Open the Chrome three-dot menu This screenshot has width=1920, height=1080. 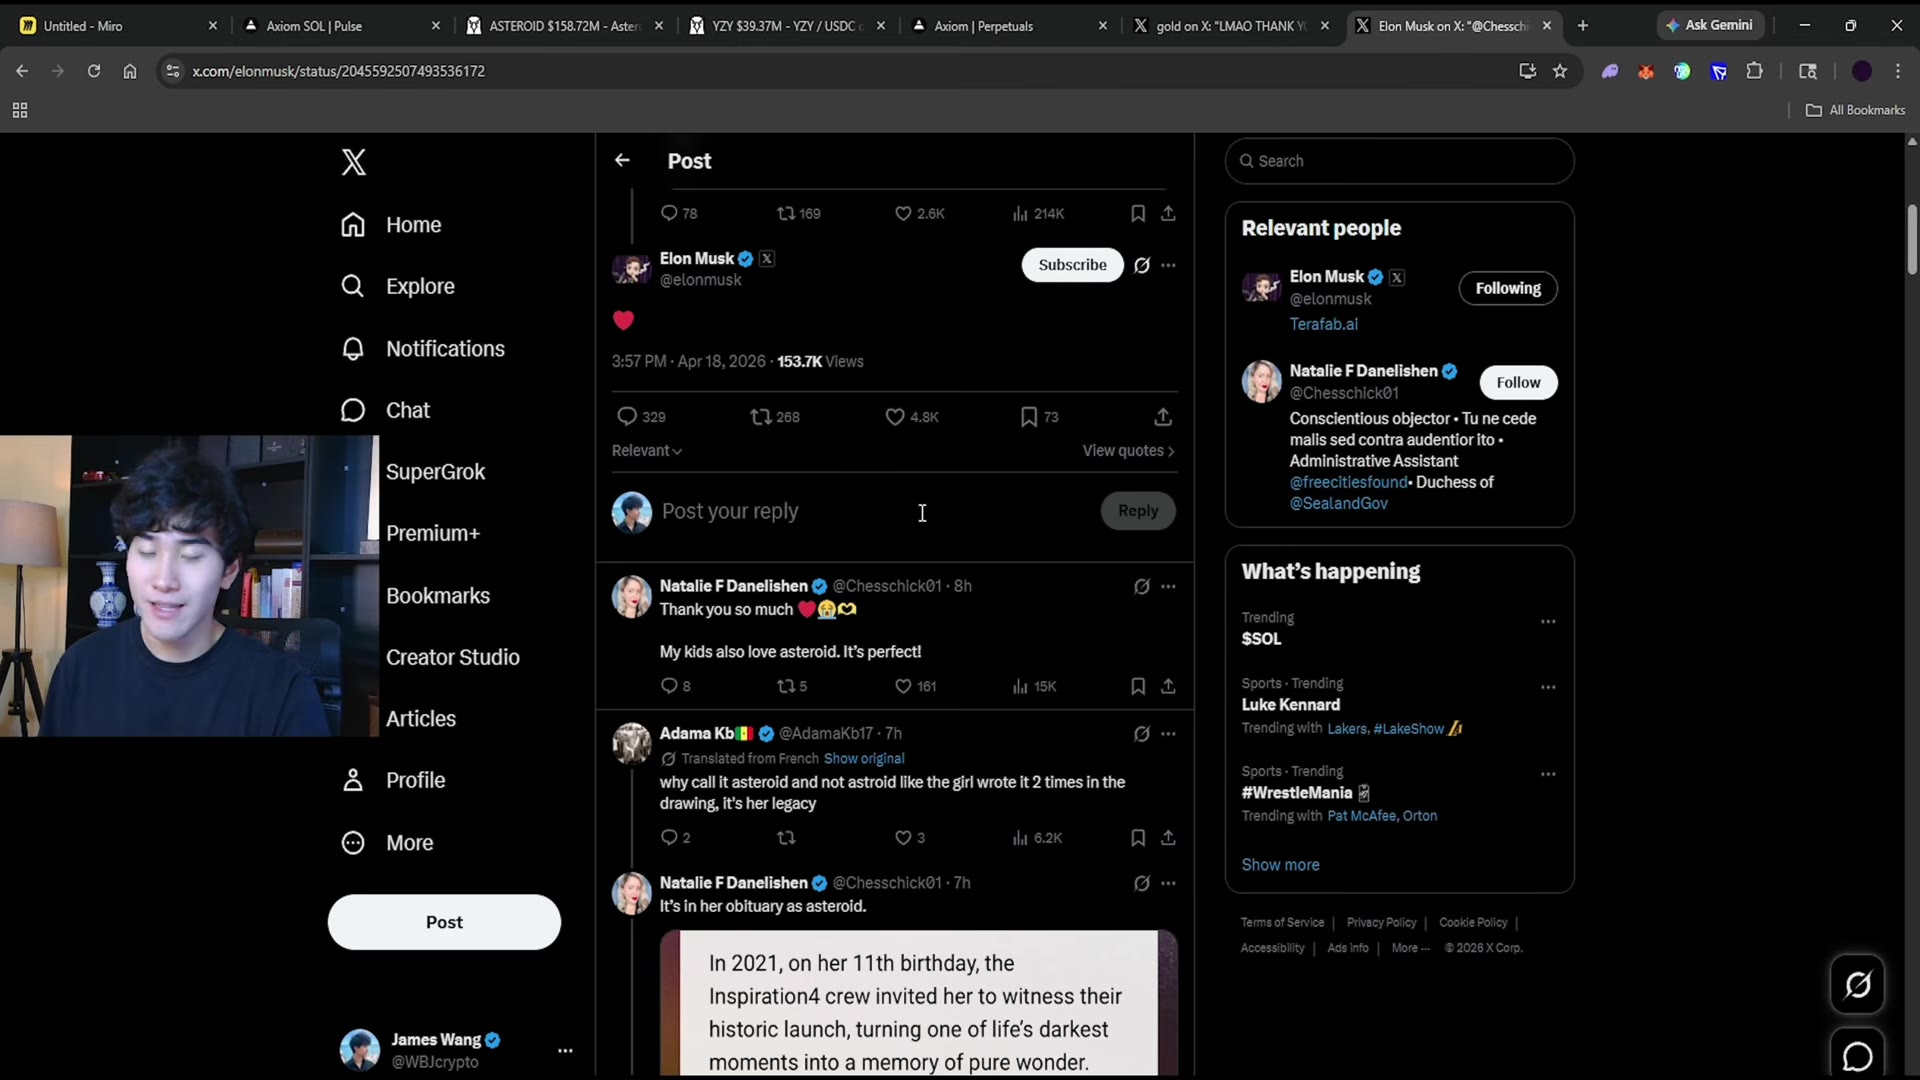[1898, 71]
